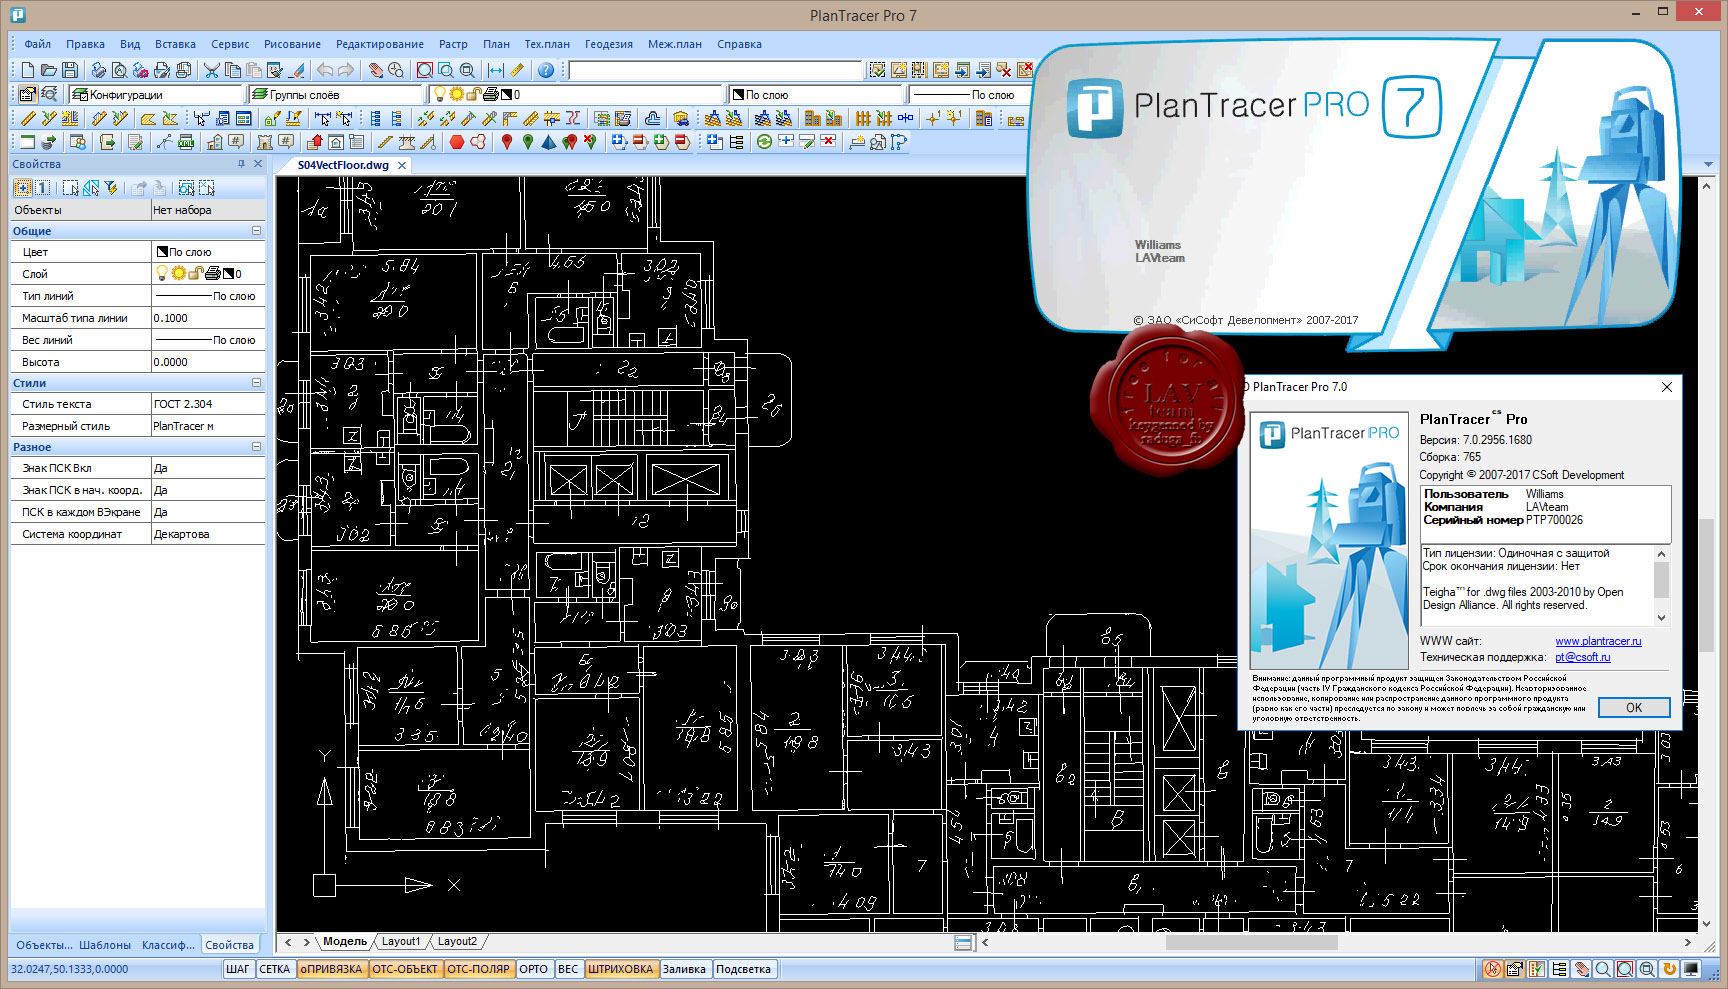This screenshot has height=989, width=1728.
Task: Toggle Заливка fill display
Action: 684,969
